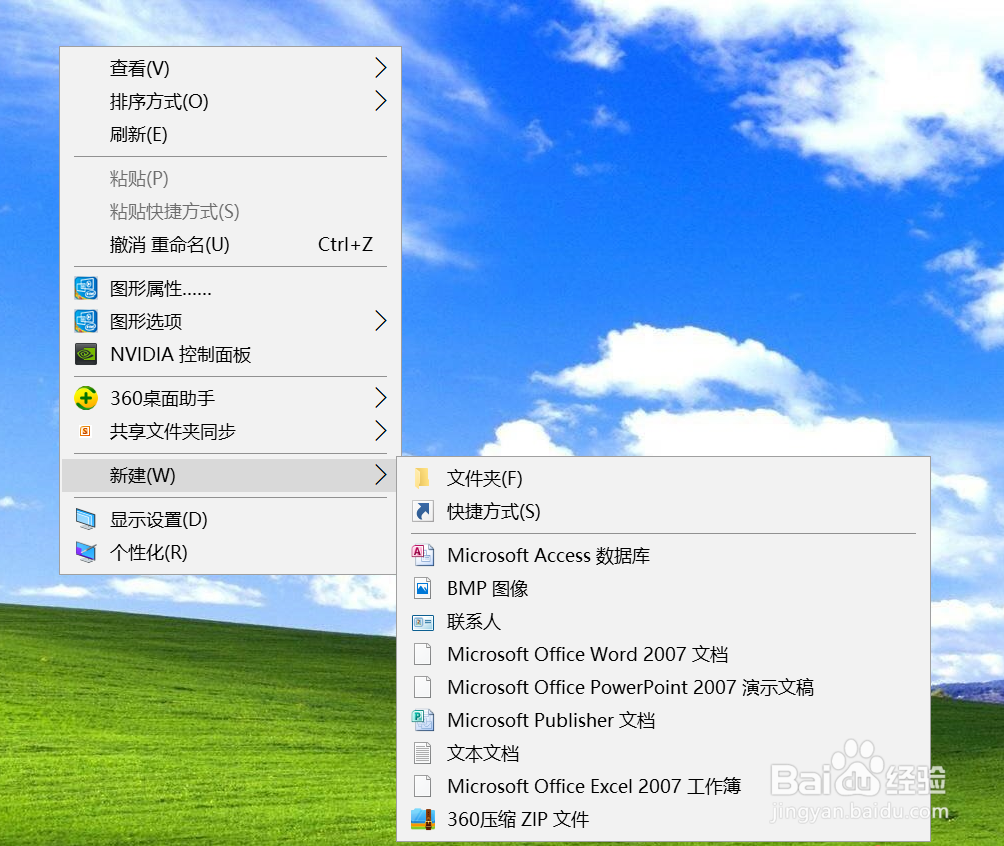The height and width of the screenshot is (846, 1004).
Task: Create a new 文本文档
Action: 484,753
